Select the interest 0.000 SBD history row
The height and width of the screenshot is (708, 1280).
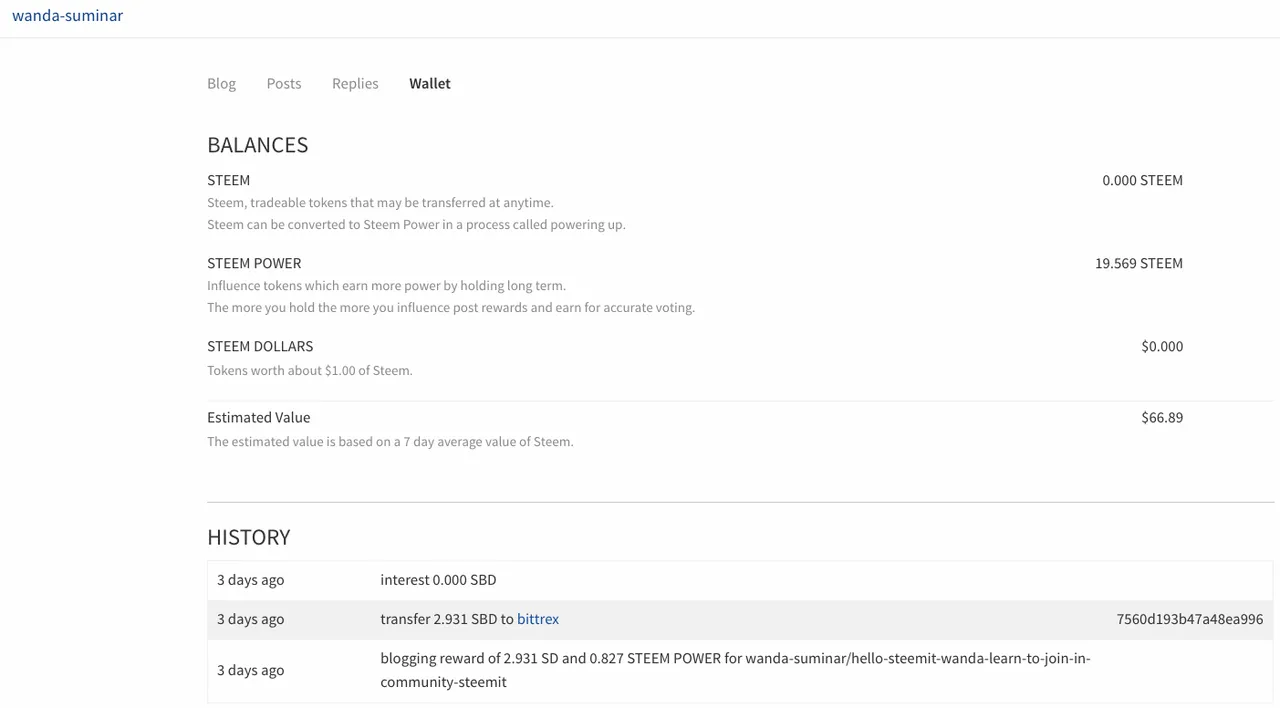438,580
